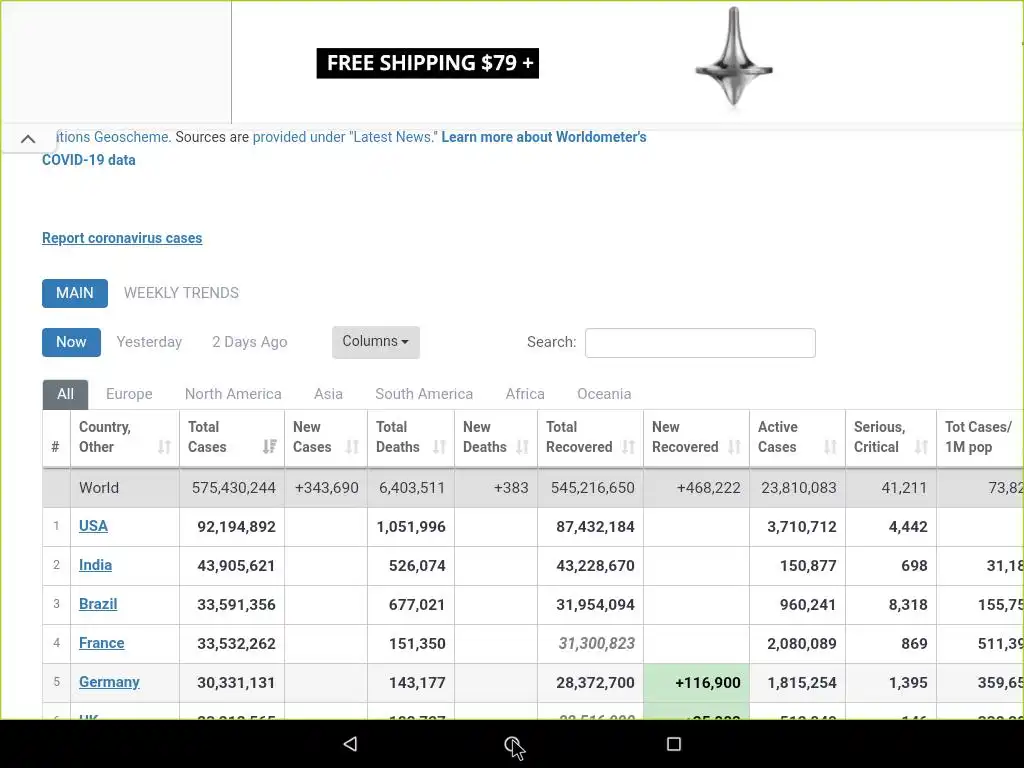Filter table by North America
1024x768 pixels.
pyautogui.click(x=233, y=394)
